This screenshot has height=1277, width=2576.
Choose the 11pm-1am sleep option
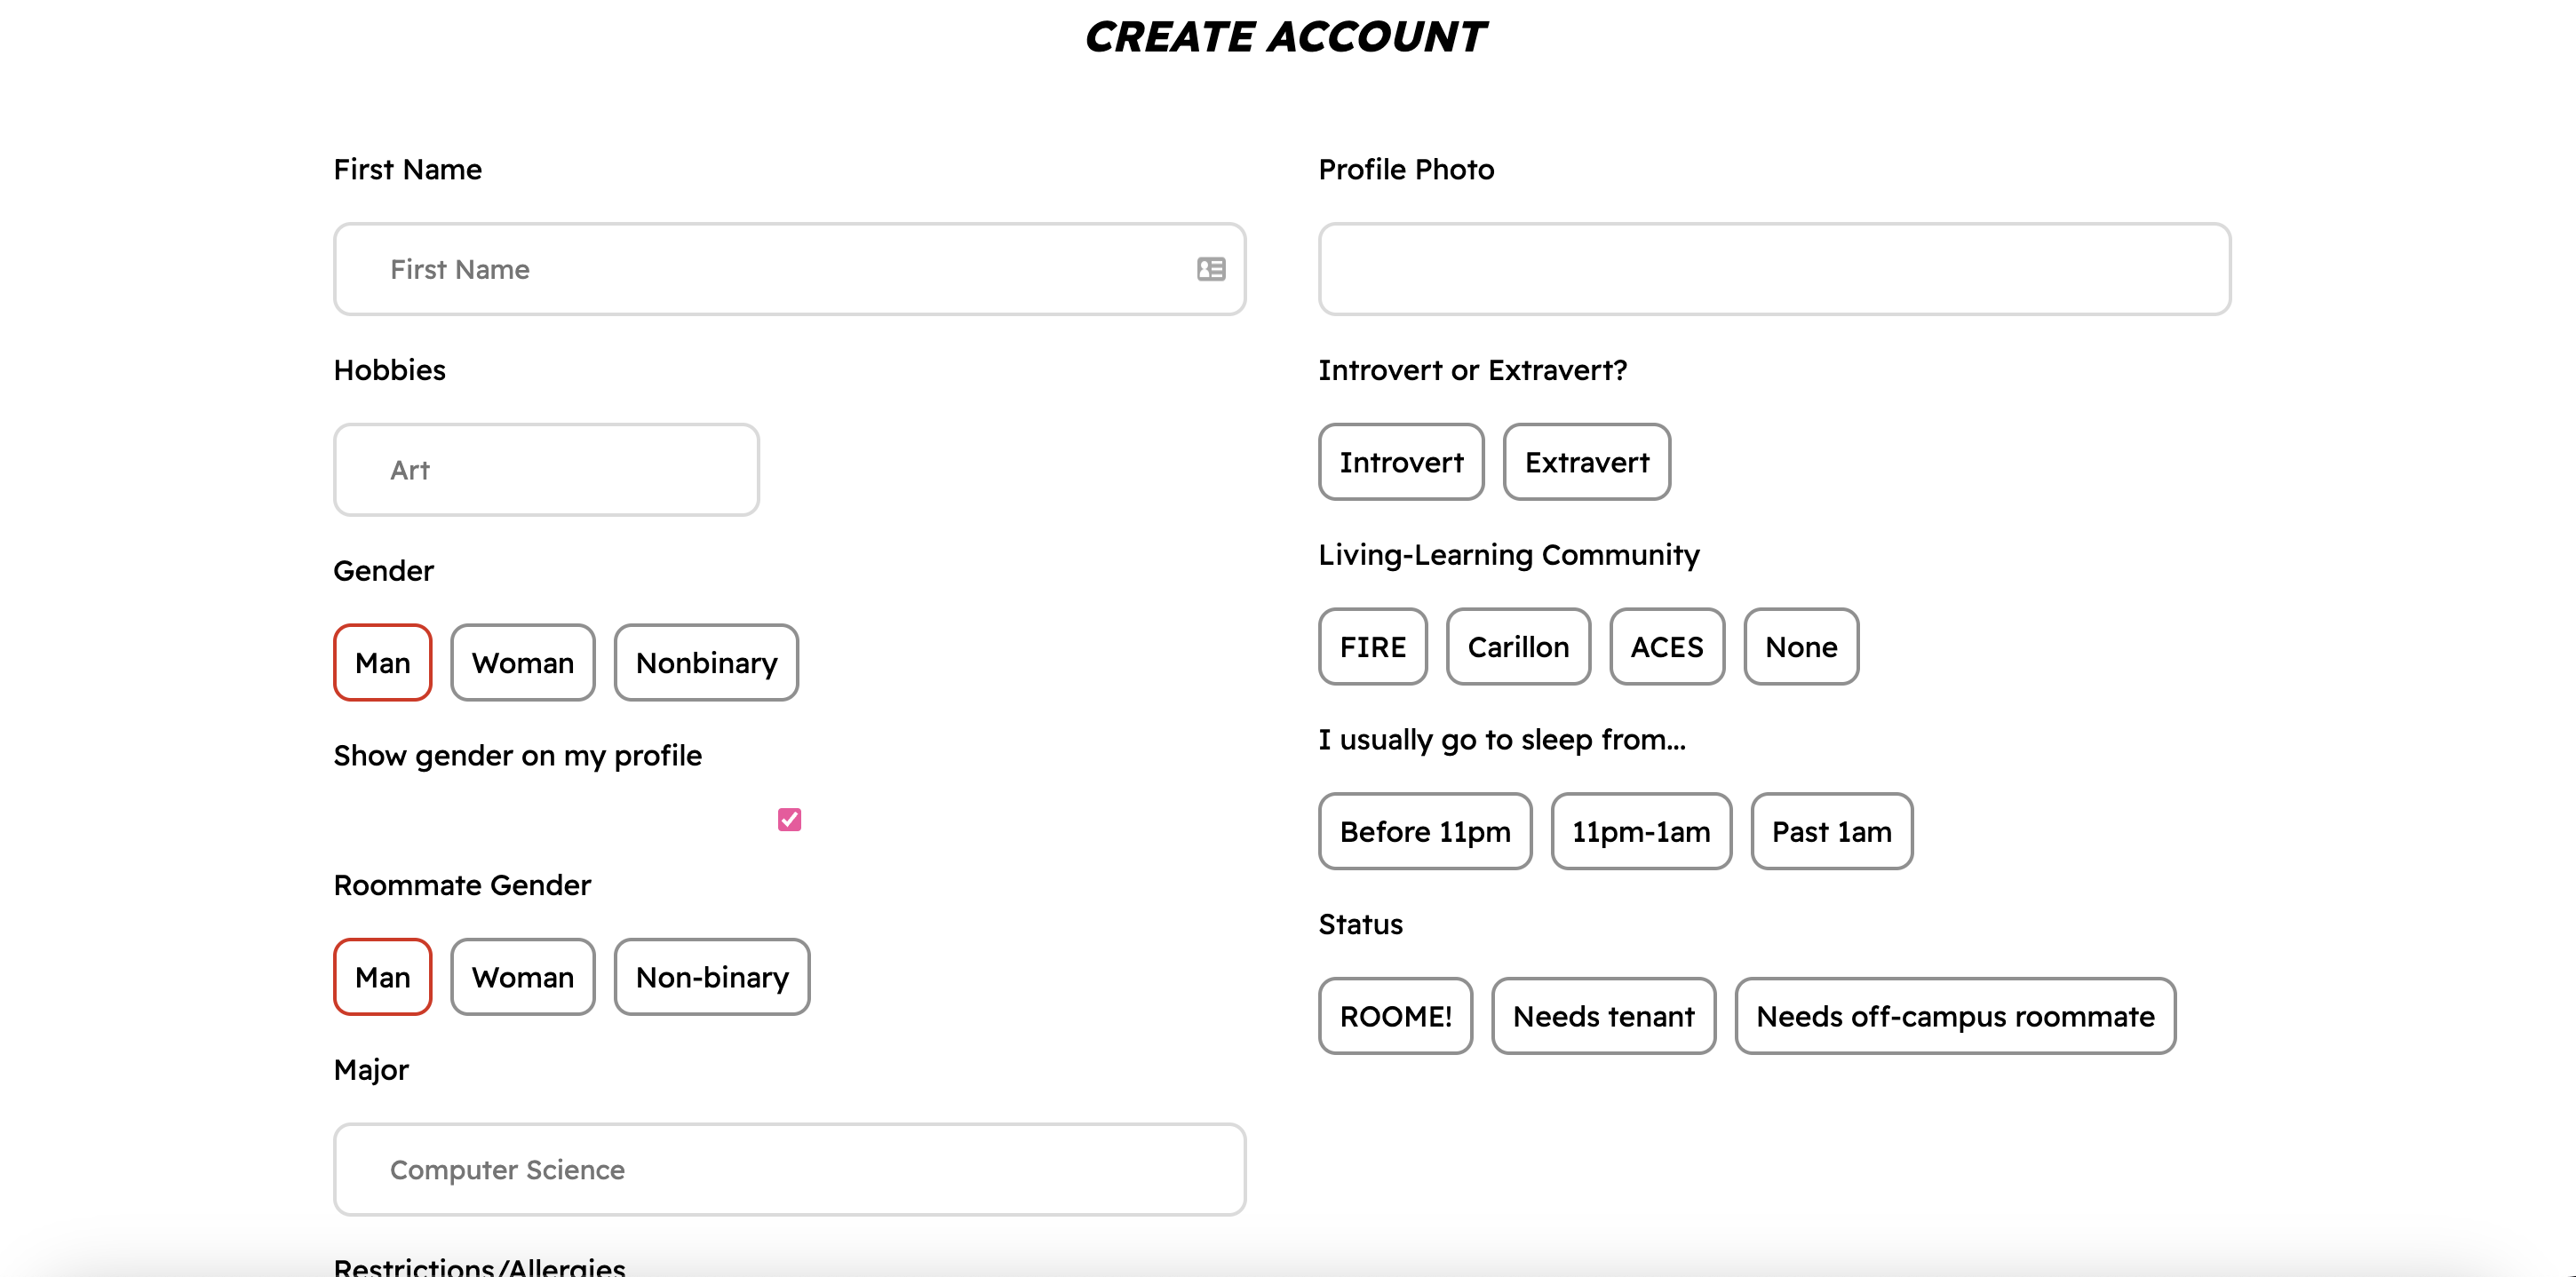[1640, 832]
